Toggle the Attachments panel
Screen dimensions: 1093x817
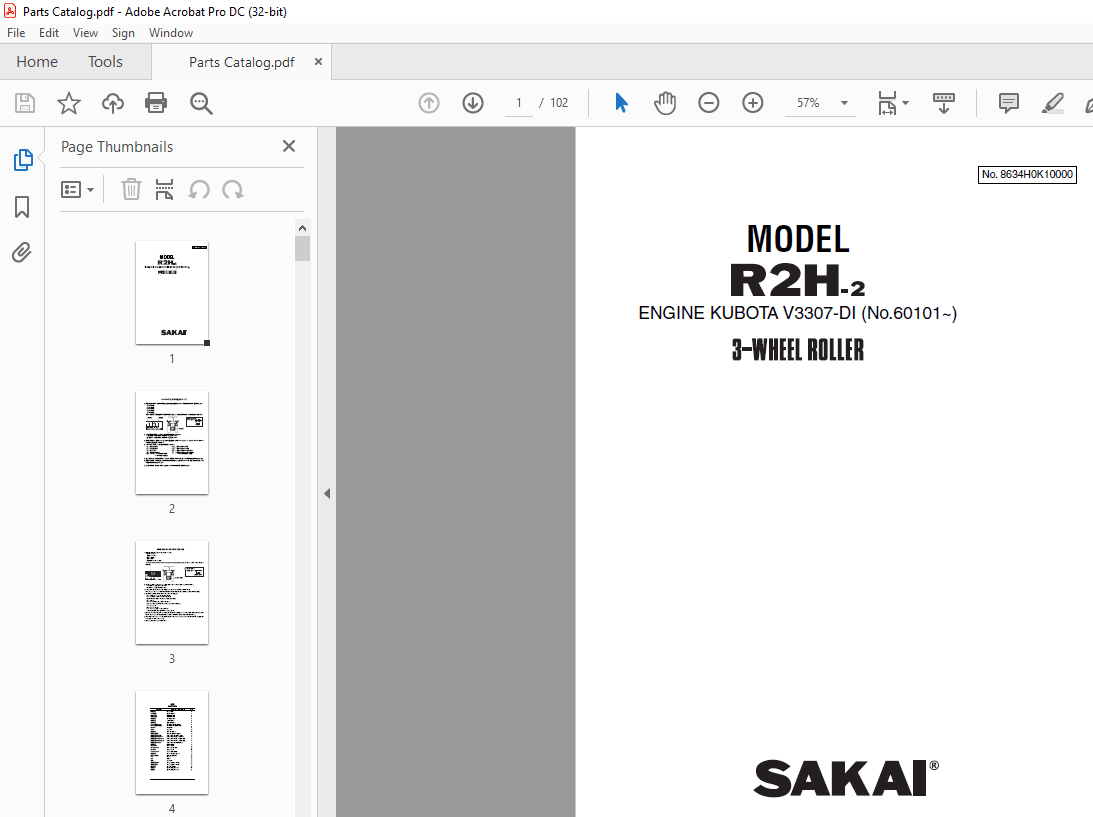(x=21, y=252)
